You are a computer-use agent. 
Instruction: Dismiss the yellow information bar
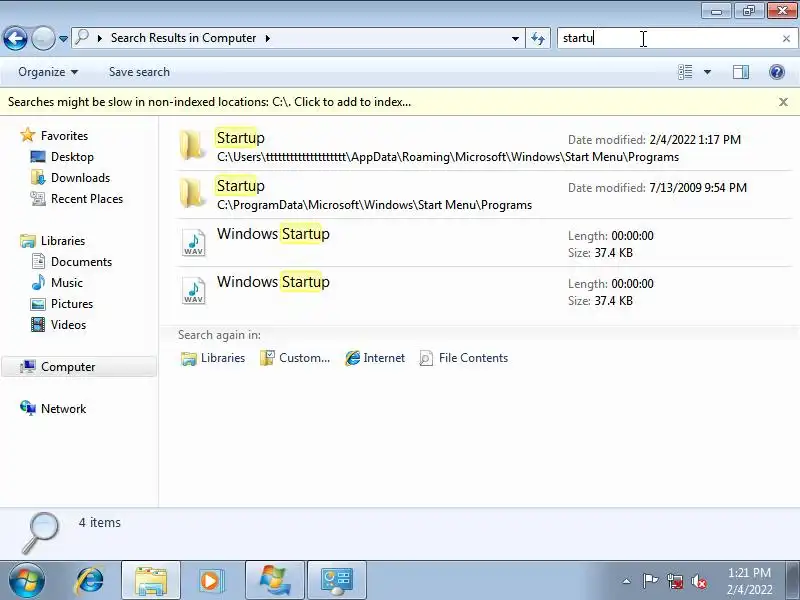(783, 102)
